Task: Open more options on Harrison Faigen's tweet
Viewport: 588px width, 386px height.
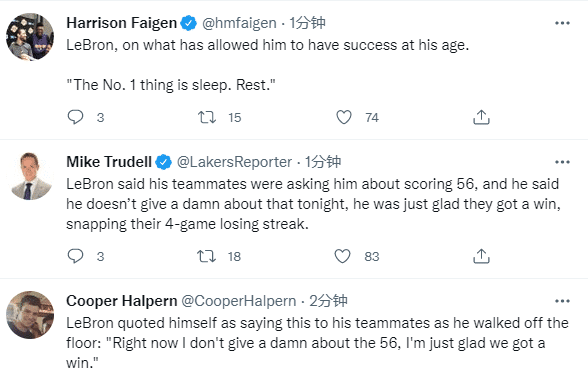Action: coord(562,23)
